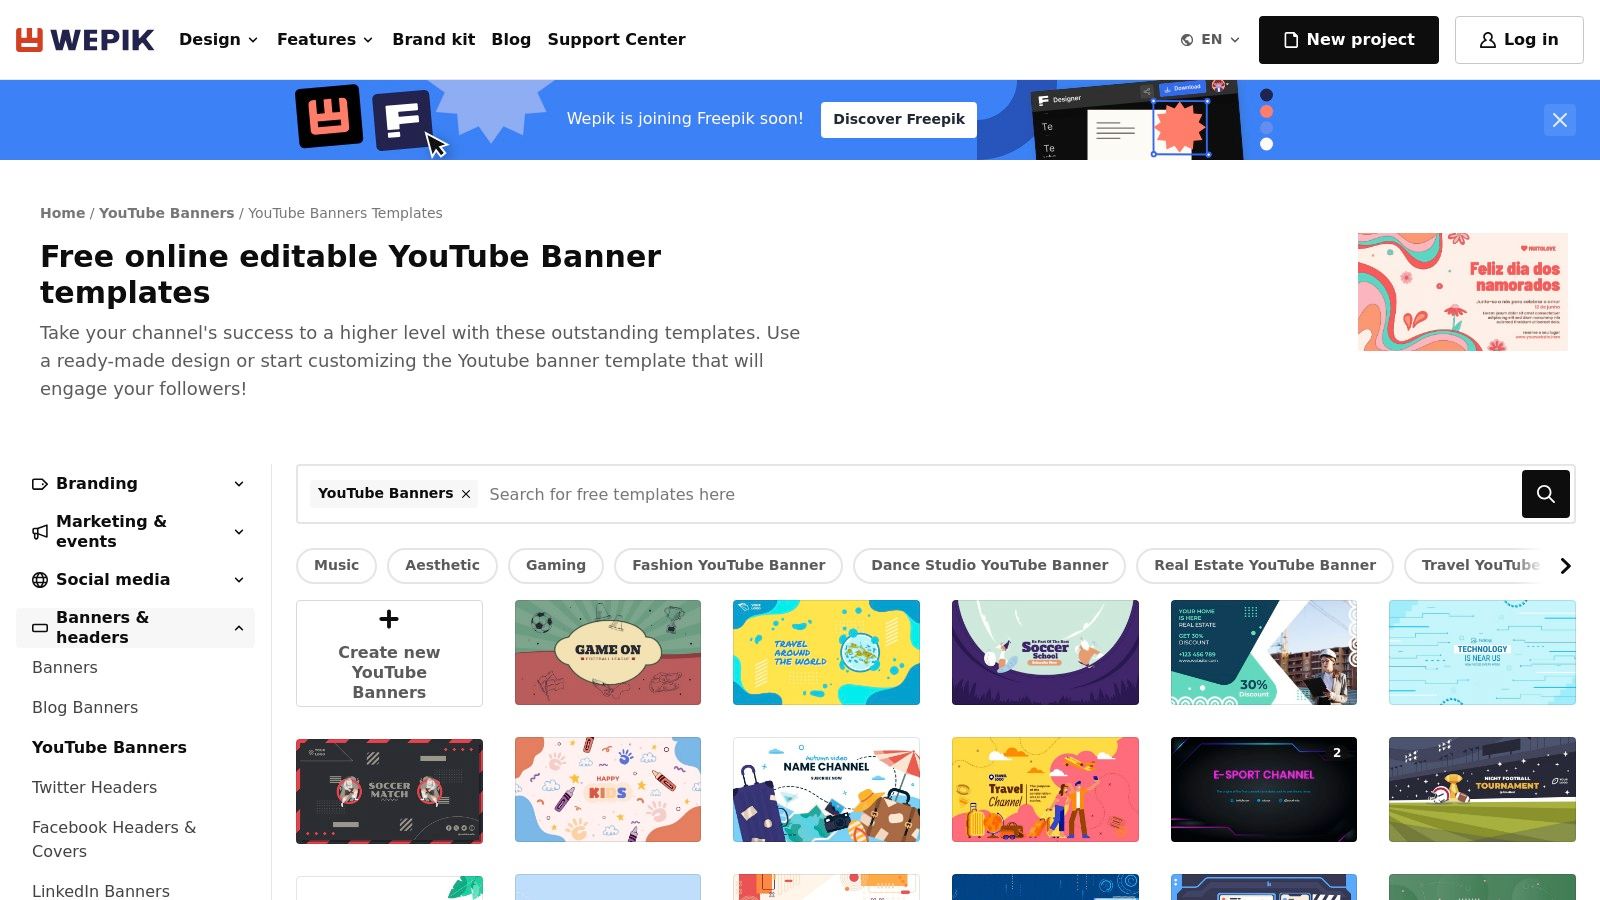Click the Branding tag icon

40,484
